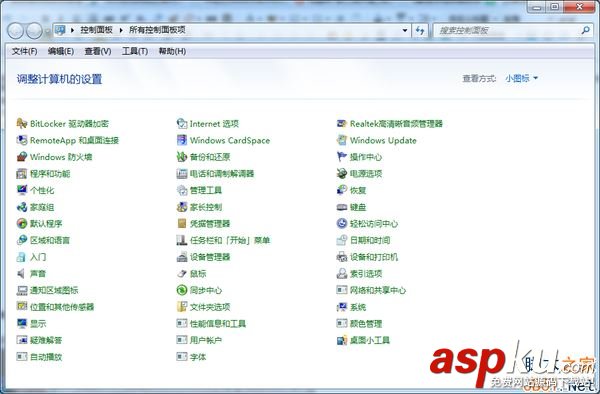Open the 自动播放 link
The image size is (600, 394).
click(46, 357)
